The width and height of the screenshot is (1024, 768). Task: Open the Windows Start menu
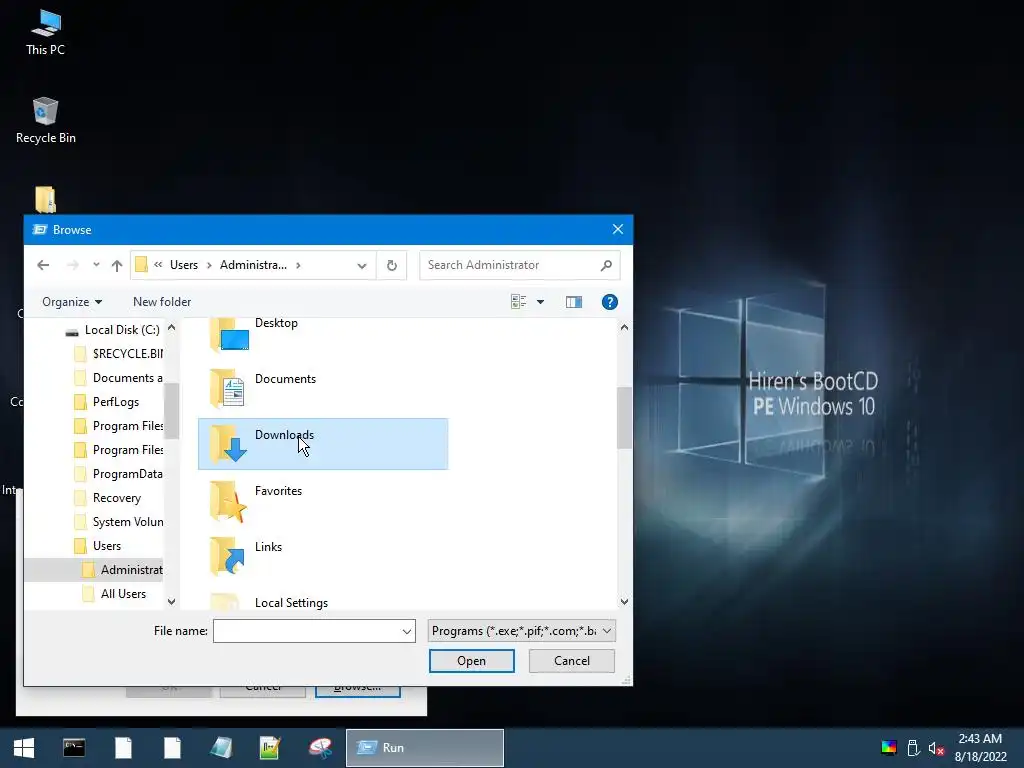(x=24, y=748)
